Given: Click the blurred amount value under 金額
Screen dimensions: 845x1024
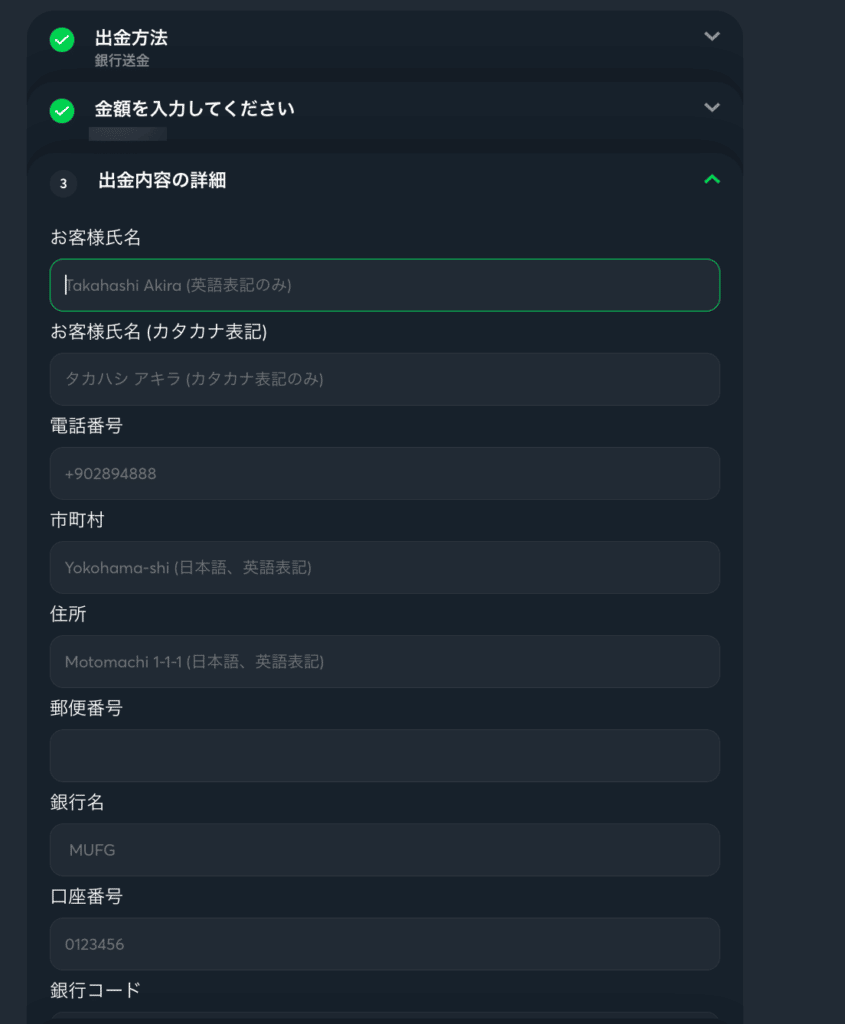Looking at the screenshot, I should 128,133.
